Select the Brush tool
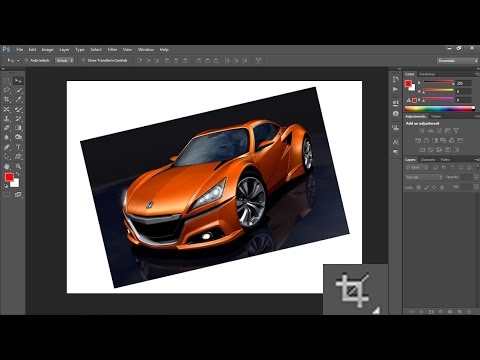This screenshot has height=360, width=480. click(18, 109)
